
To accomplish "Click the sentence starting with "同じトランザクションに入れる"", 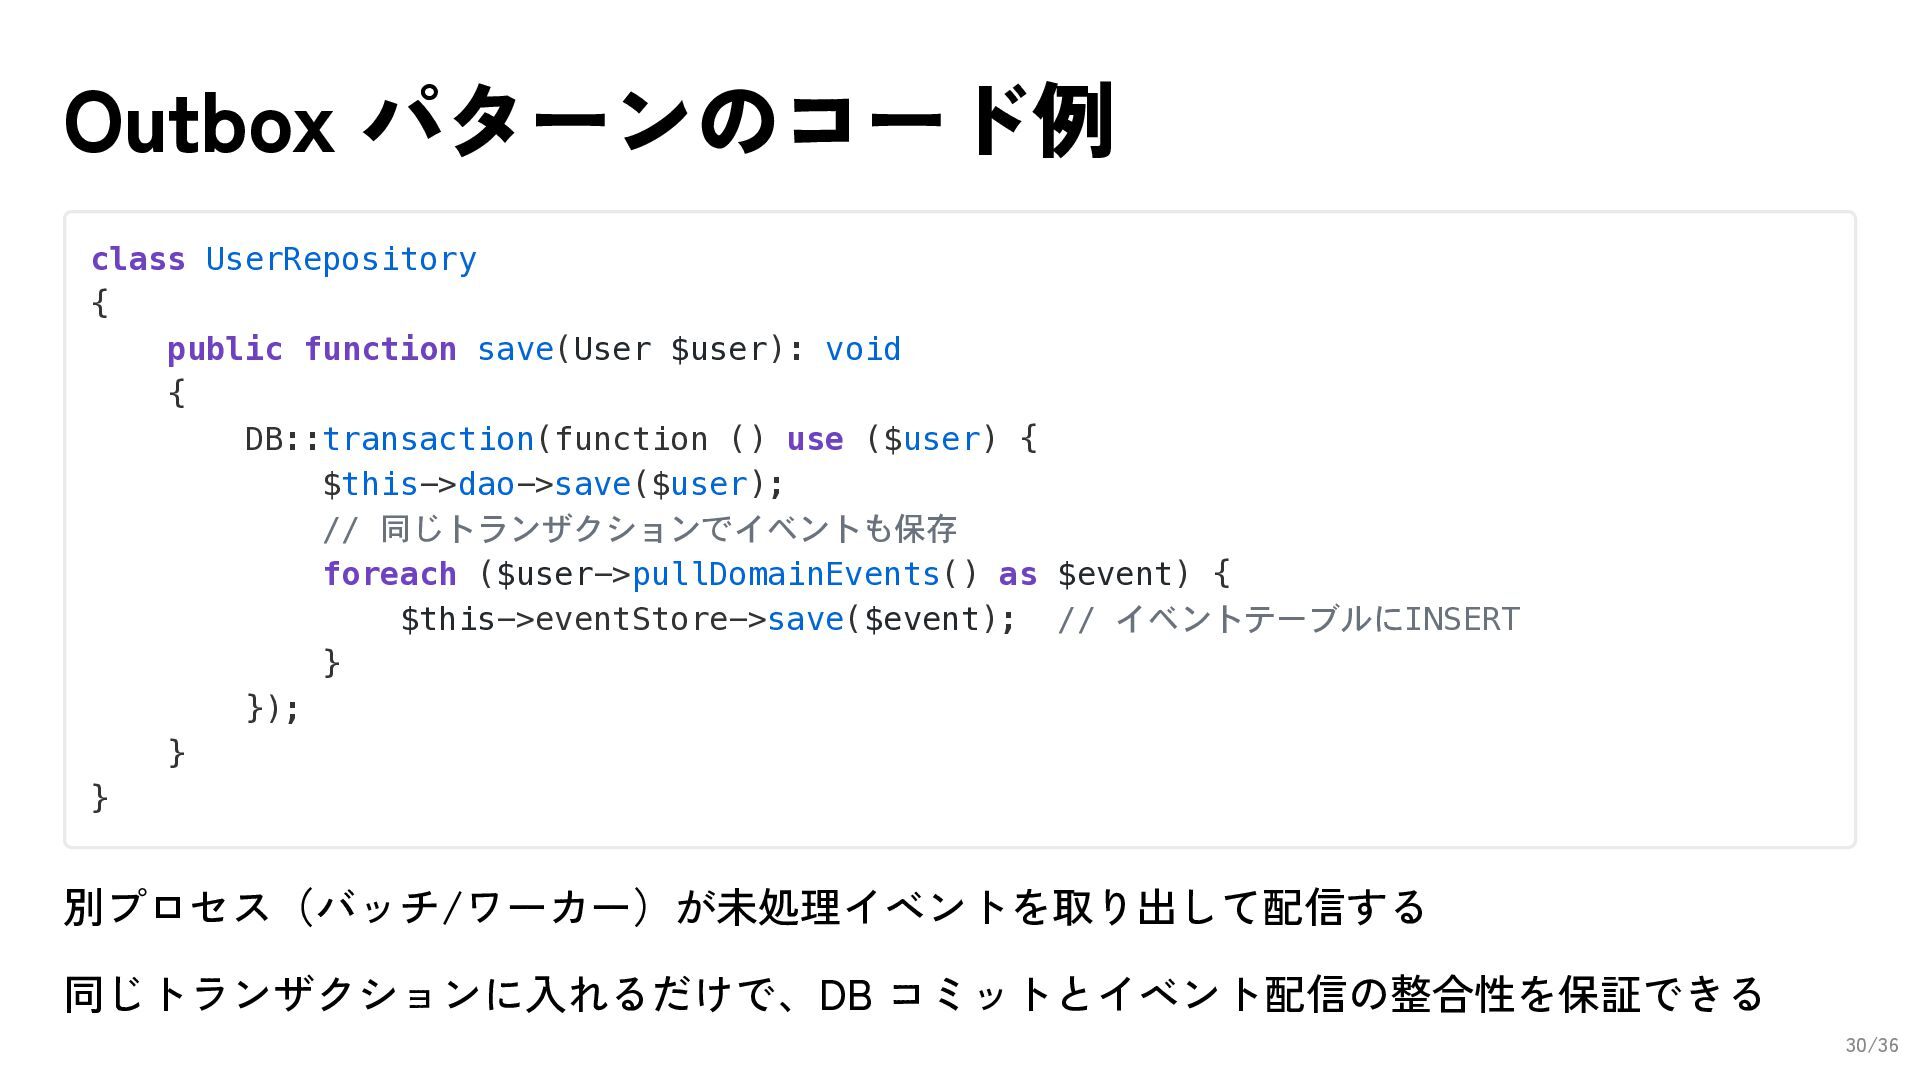I will pos(914,994).
